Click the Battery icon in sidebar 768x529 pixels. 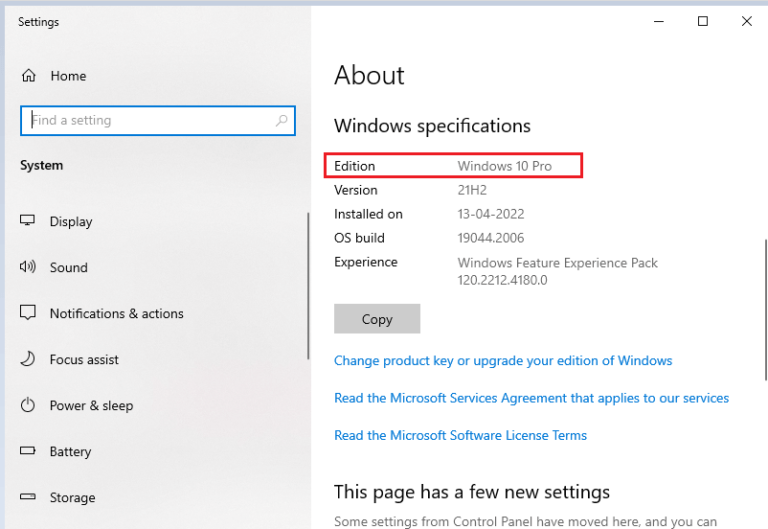click(29, 452)
